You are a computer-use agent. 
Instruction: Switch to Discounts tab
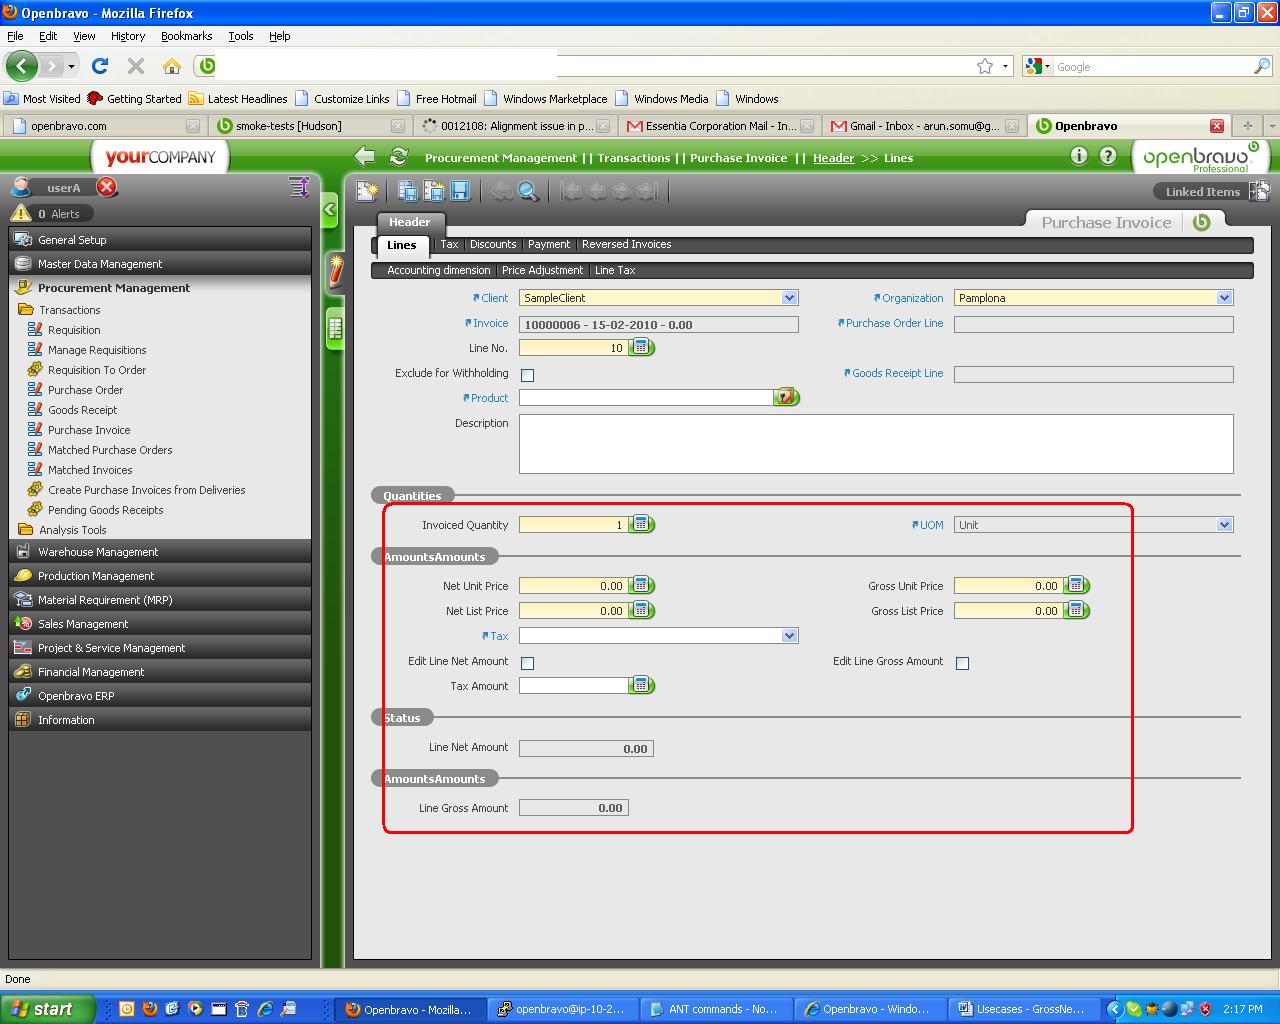[x=493, y=244]
